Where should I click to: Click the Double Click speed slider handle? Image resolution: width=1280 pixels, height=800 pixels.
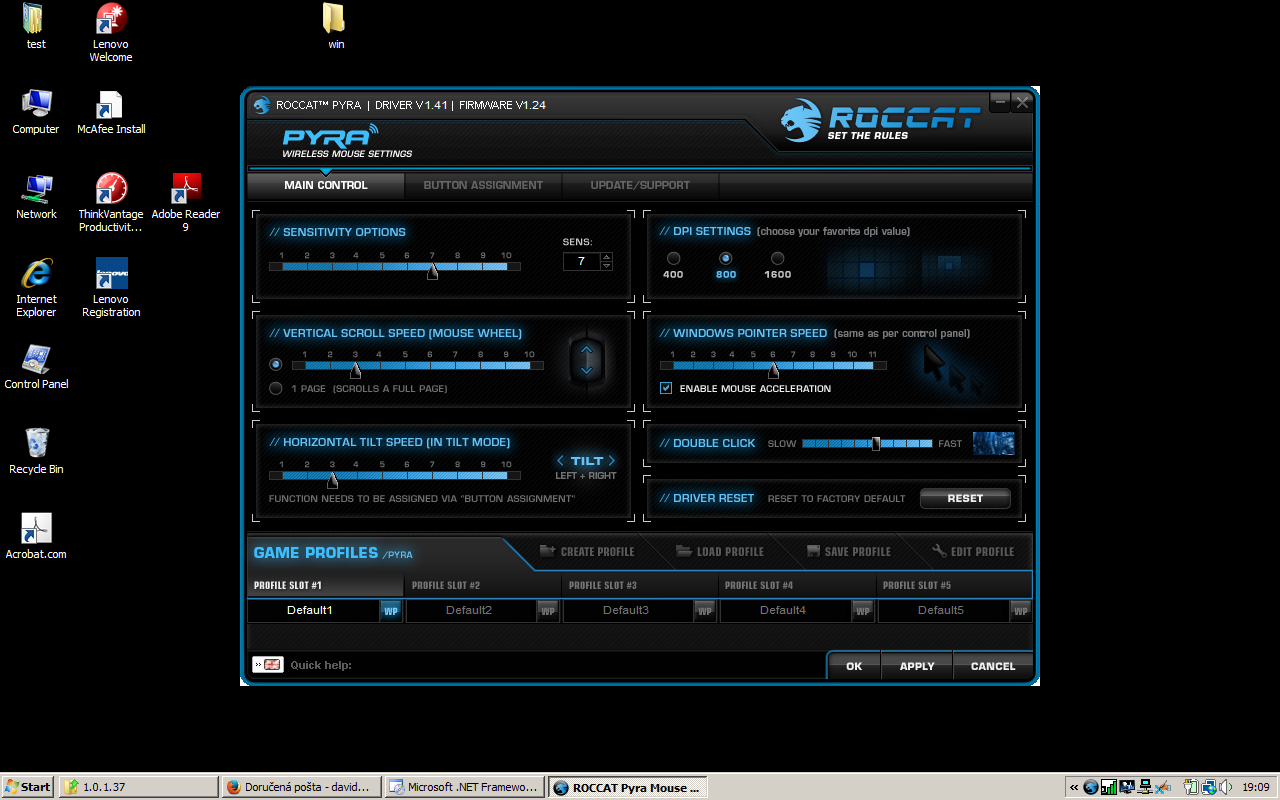876,443
